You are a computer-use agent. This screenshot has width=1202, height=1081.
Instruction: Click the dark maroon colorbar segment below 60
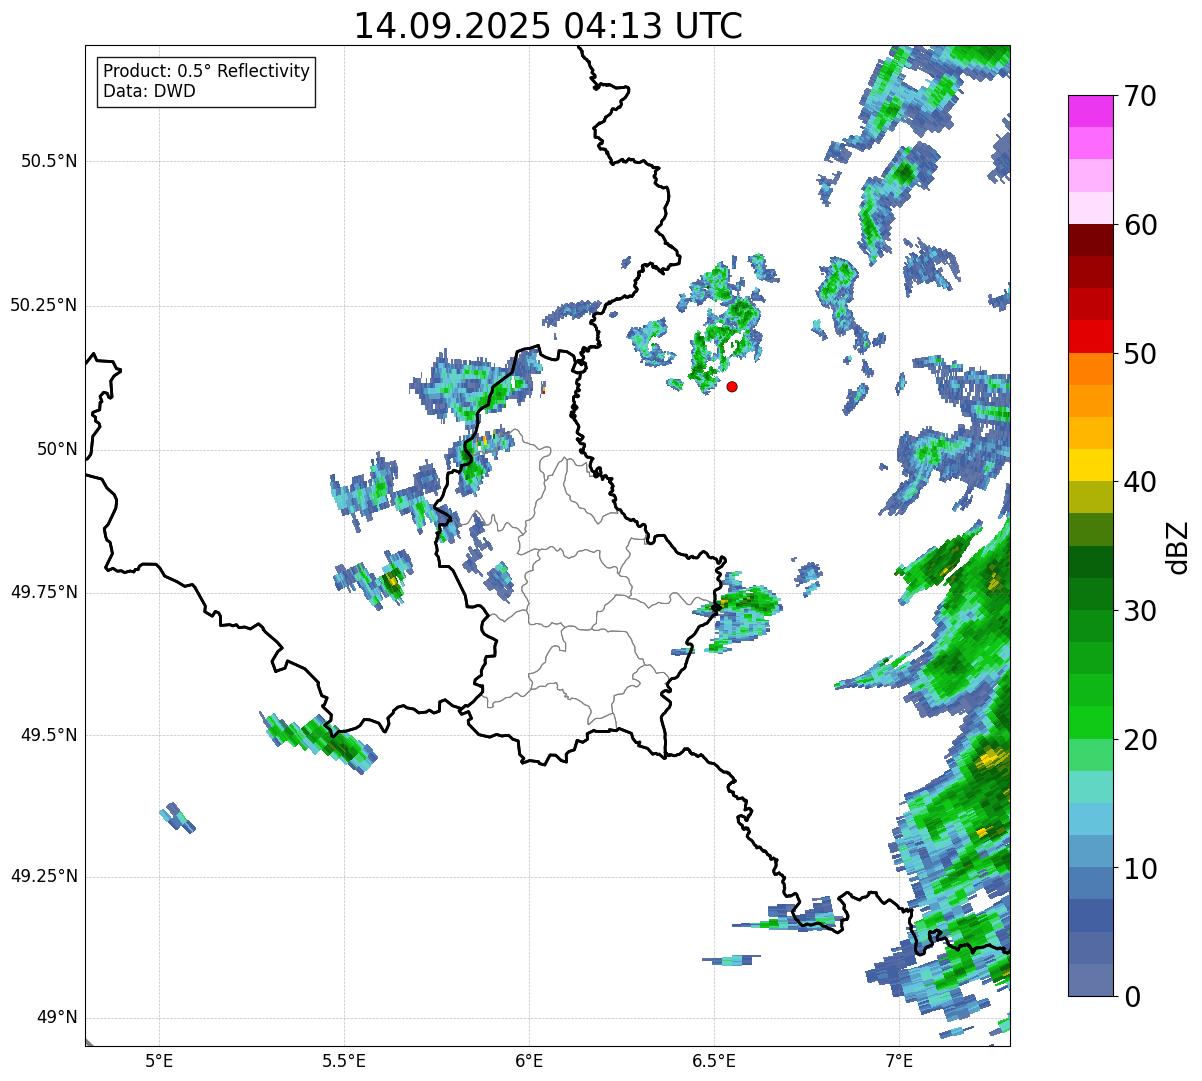pyautogui.click(x=1090, y=240)
